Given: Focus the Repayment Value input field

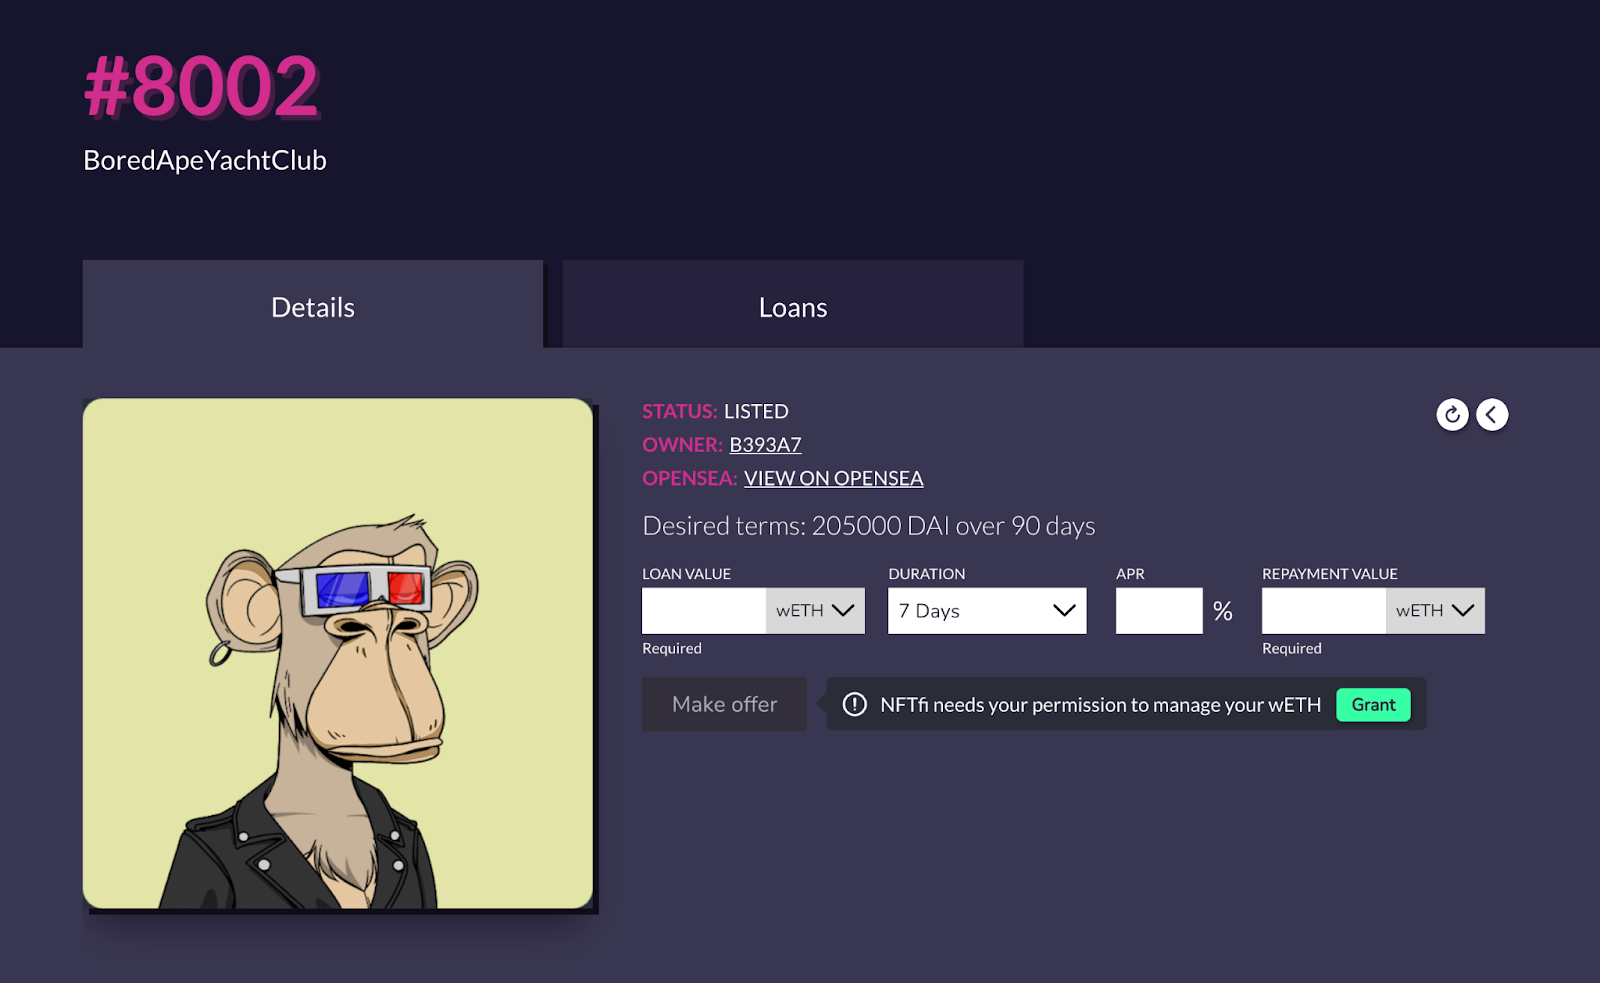Looking at the screenshot, I should click(1324, 610).
